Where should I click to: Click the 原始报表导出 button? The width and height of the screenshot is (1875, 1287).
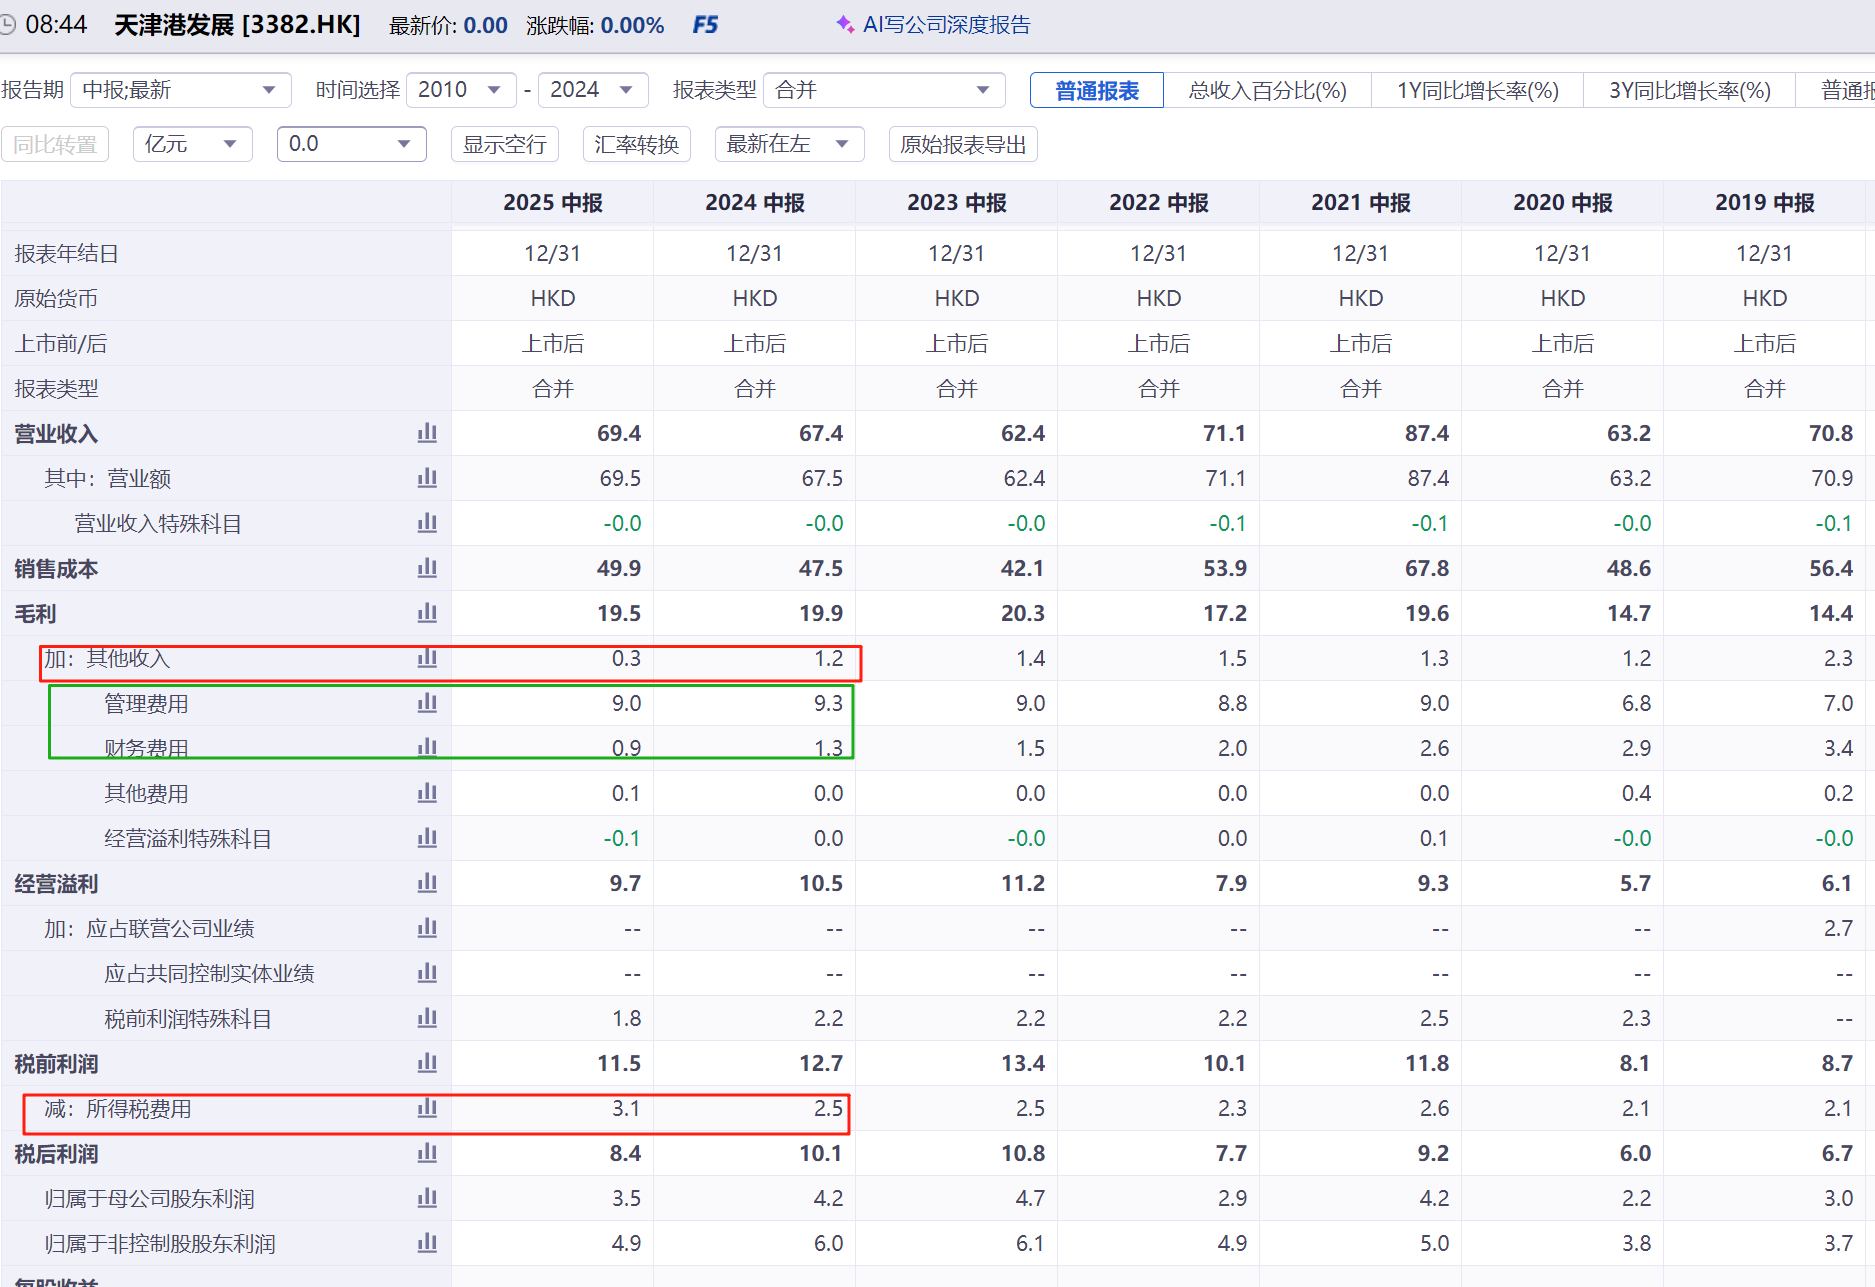[x=962, y=144]
